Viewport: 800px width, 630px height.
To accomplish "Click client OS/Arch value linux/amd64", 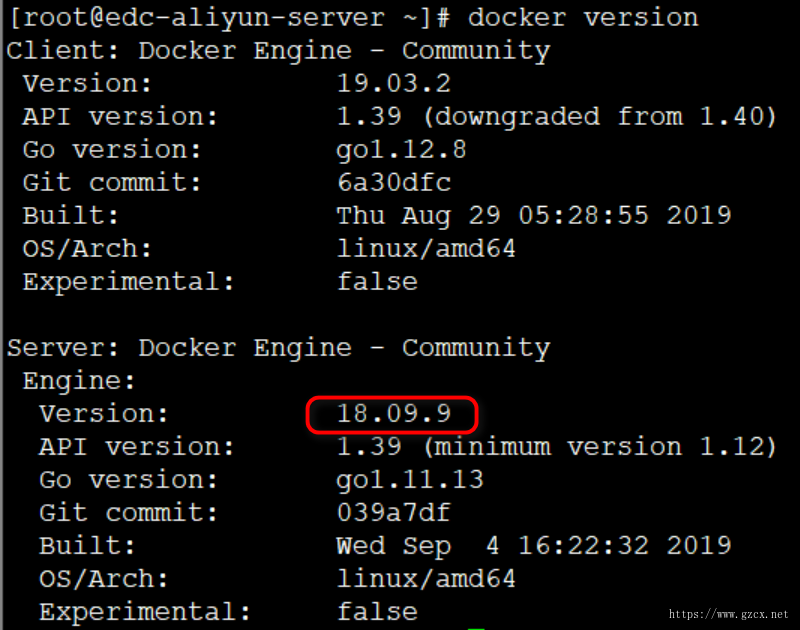I will (426, 249).
